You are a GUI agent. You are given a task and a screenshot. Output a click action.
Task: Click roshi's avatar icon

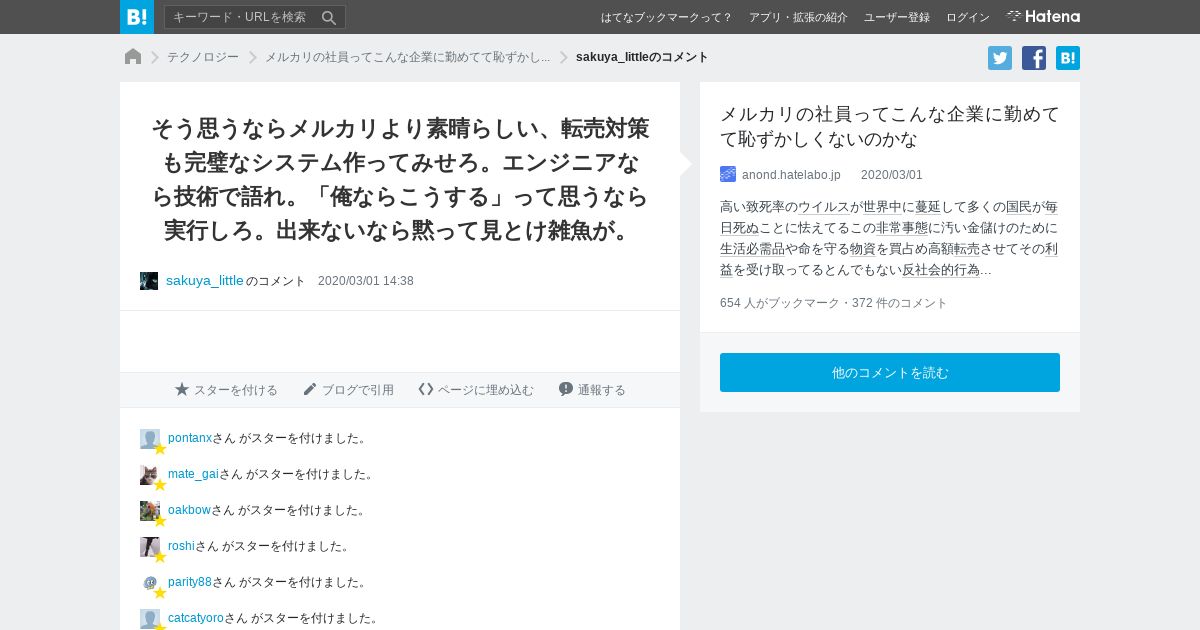coord(150,547)
